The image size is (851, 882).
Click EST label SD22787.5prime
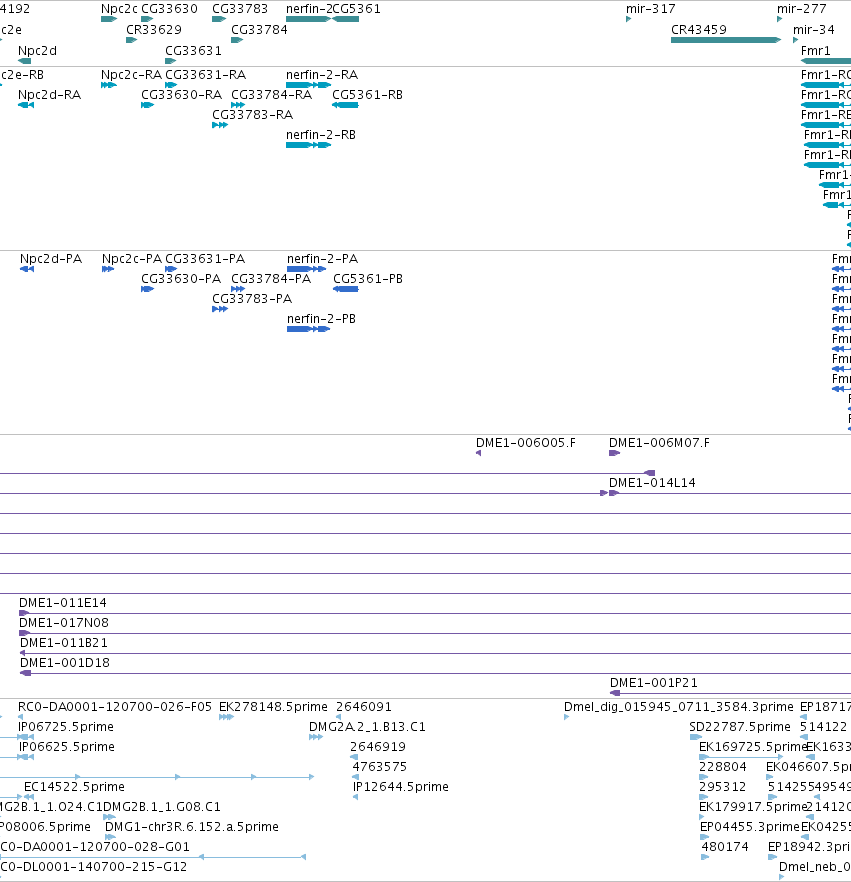point(740,727)
